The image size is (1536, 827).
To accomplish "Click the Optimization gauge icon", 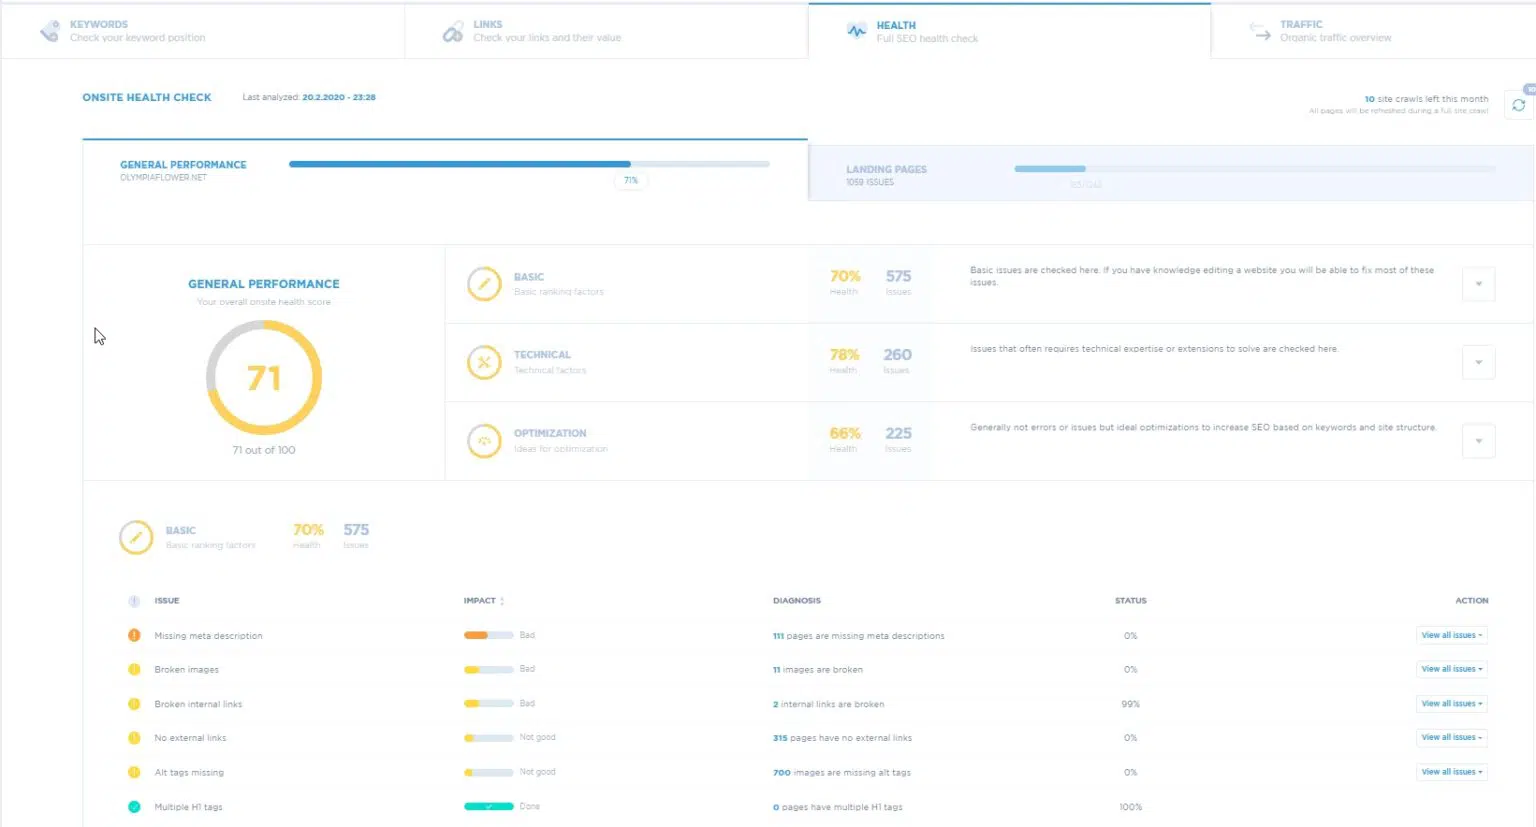I will pyautogui.click(x=484, y=441).
